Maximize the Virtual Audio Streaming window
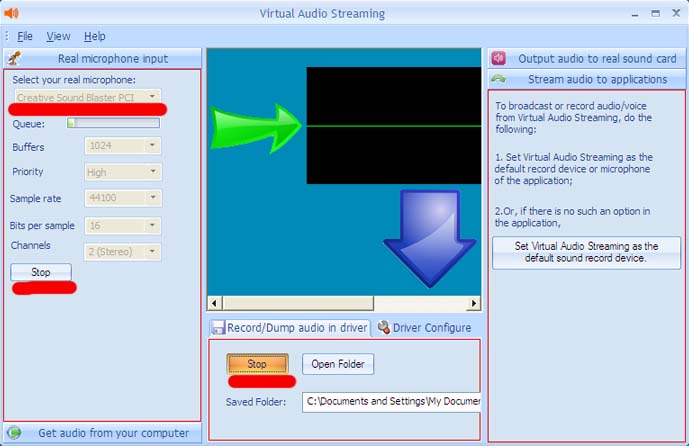 [x=656, y=14]
